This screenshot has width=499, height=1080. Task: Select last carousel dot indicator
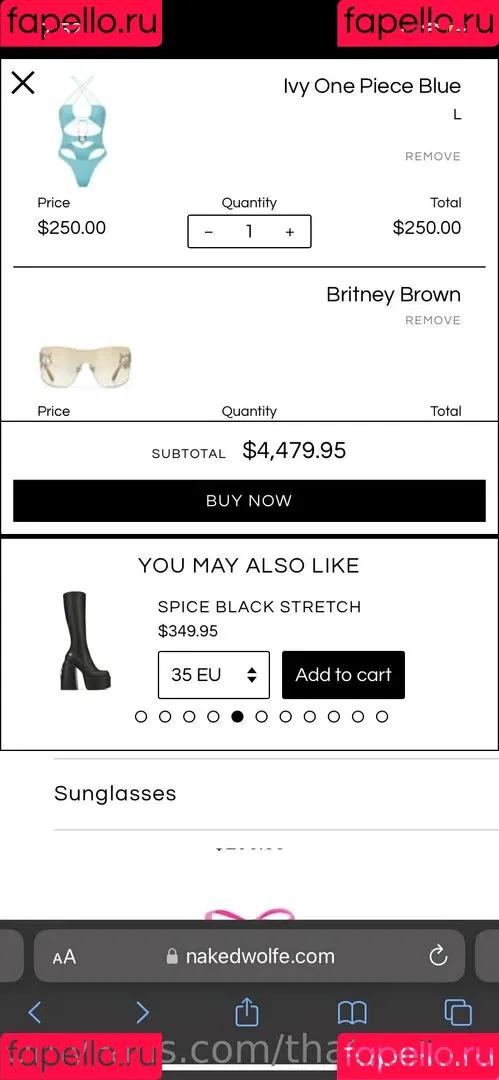click(382, 716)
